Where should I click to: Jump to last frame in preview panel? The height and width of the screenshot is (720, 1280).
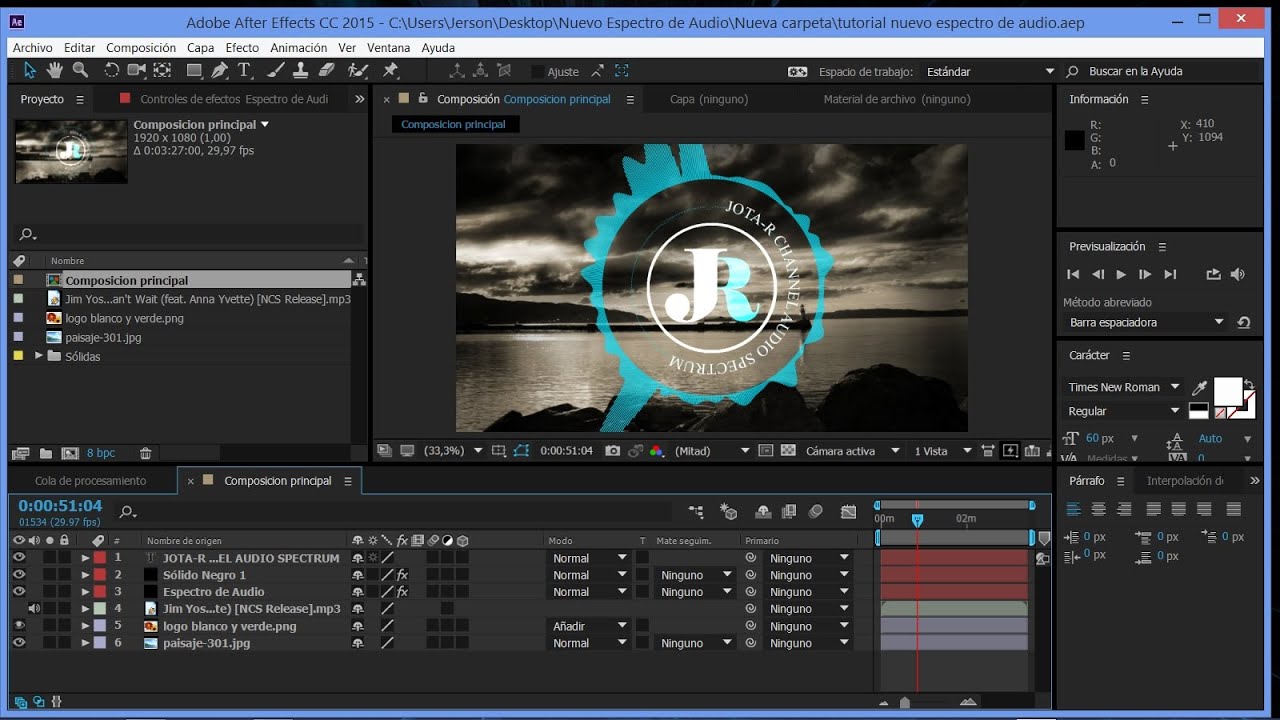tap(1170, 274)
